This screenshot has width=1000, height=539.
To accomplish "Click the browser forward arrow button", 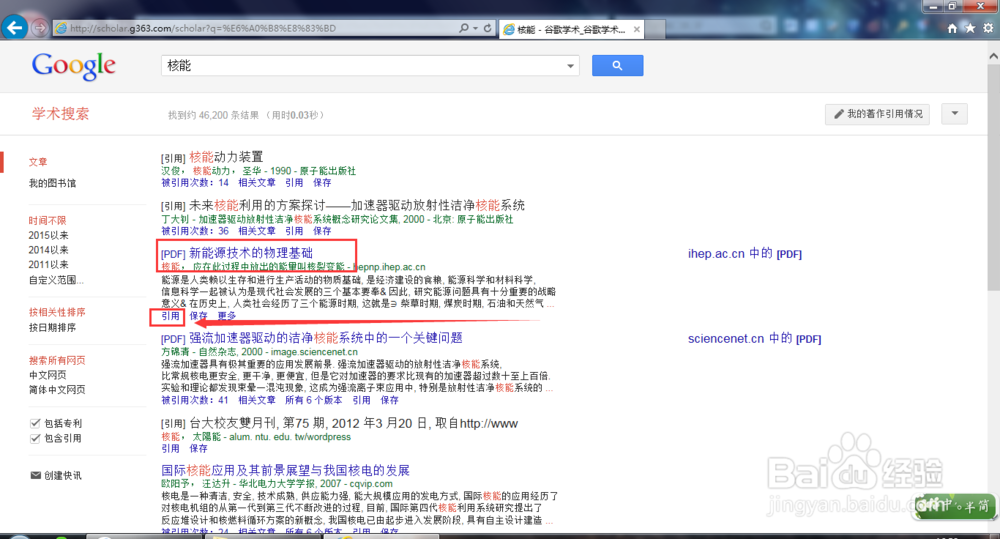I will tap(40, 28).
